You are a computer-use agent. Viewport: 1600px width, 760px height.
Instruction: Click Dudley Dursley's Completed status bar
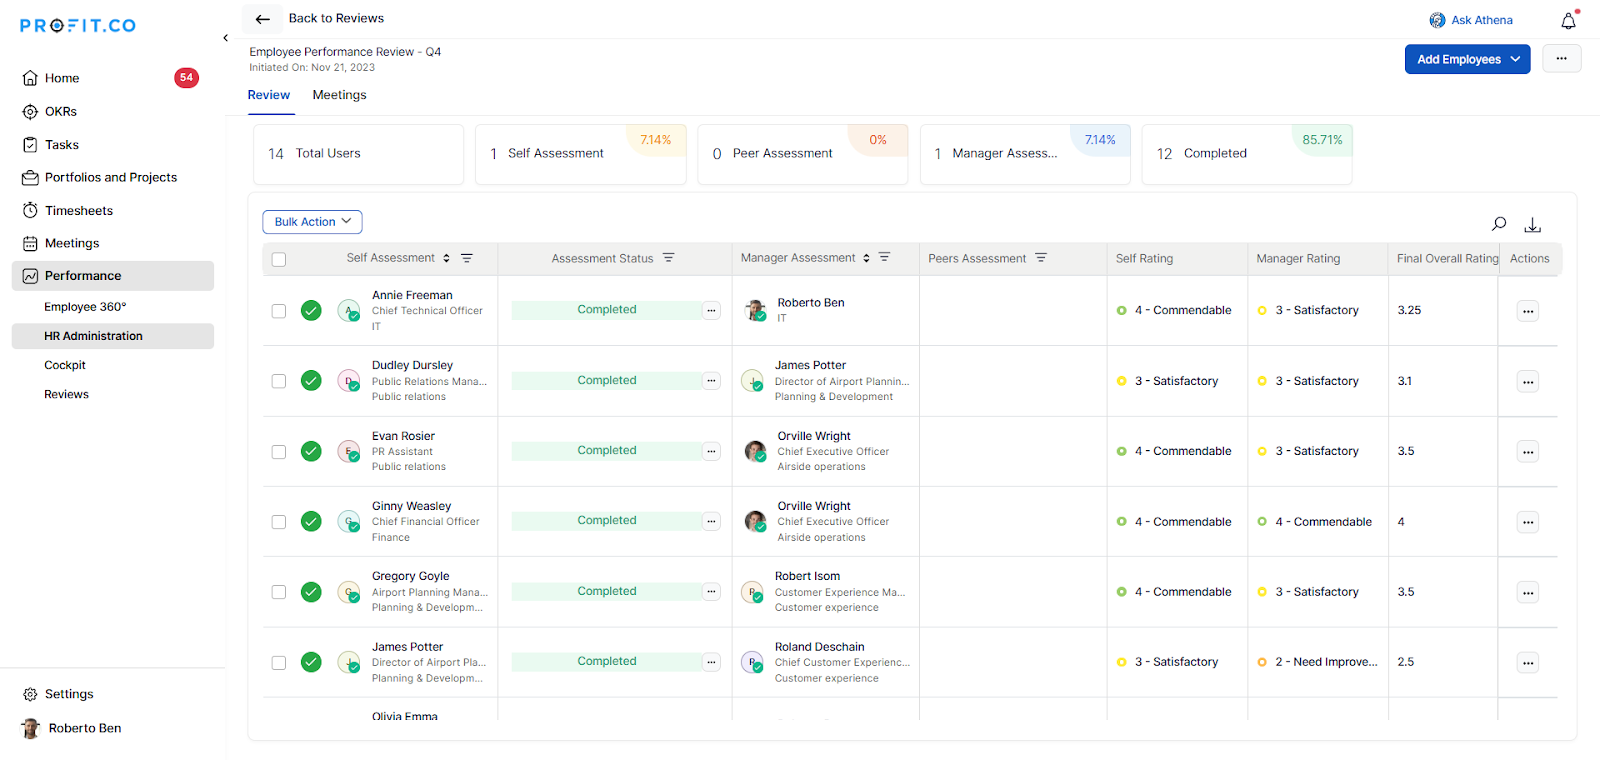coord(606,381)
